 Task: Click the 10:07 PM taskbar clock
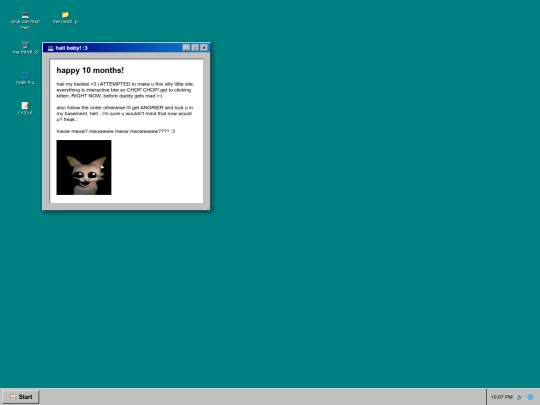501,397
